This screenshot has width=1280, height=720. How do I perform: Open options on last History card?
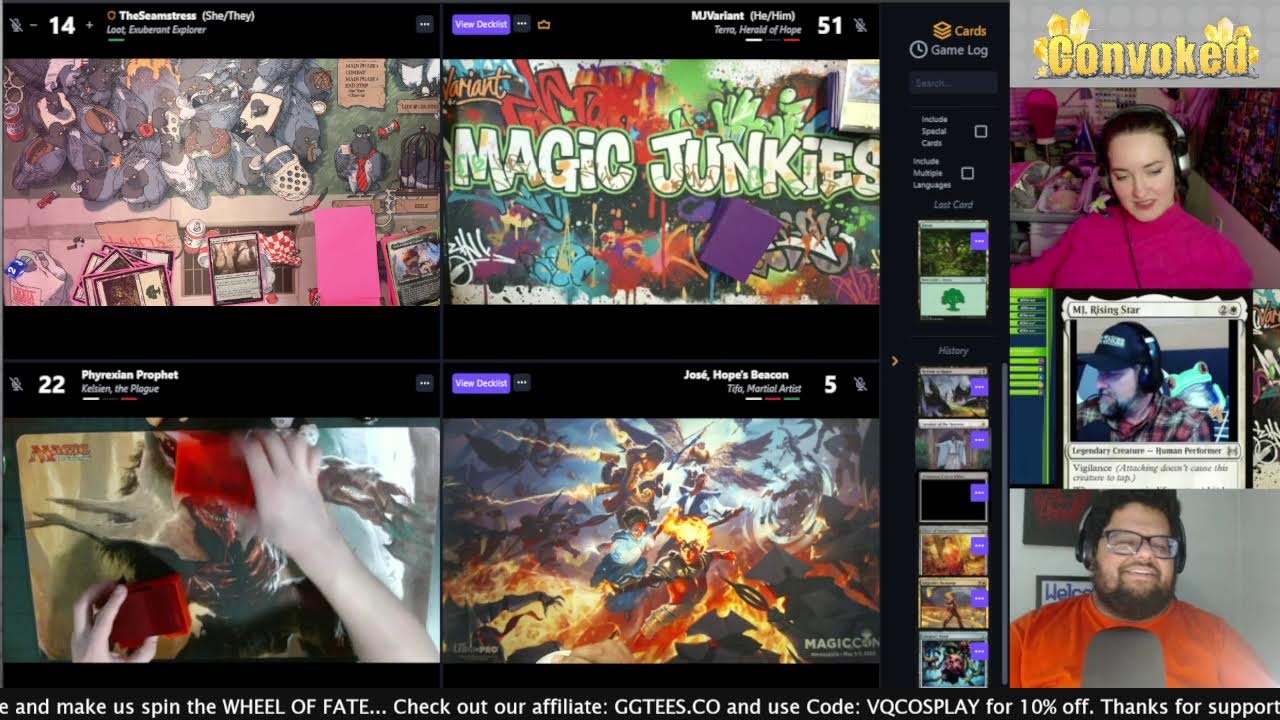(978, 651)
